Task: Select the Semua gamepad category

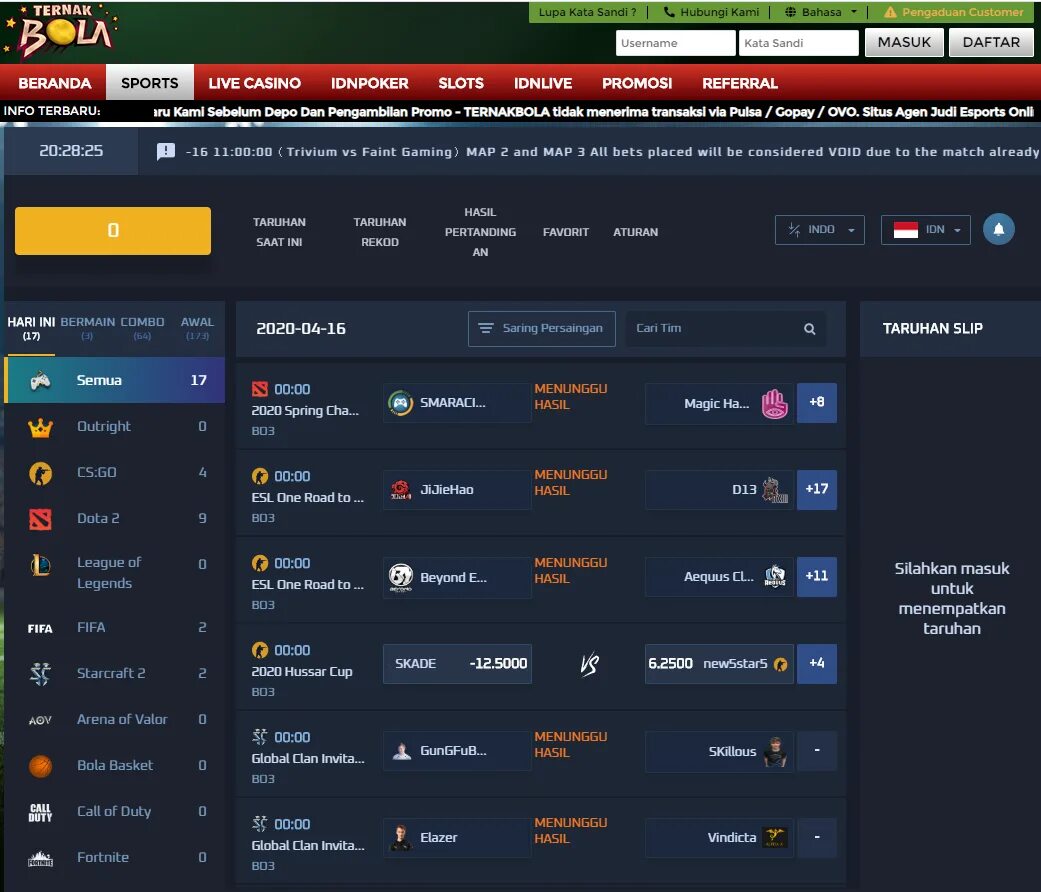Action: tap(40, 380)
